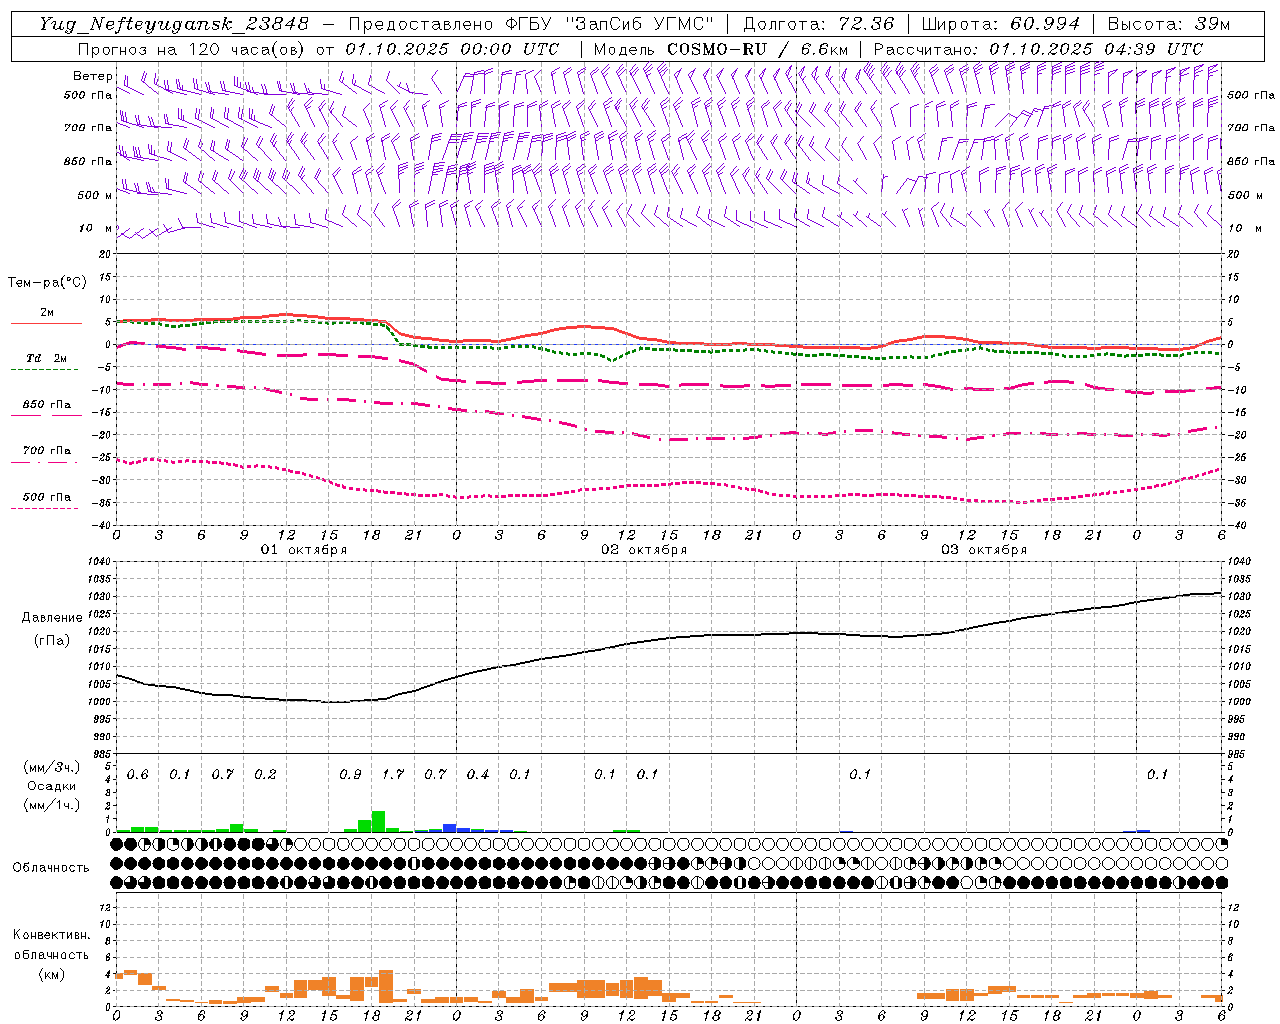1280x1024 pixels.
Task: Click the Td 2м legend label
Action: (47, 358)
